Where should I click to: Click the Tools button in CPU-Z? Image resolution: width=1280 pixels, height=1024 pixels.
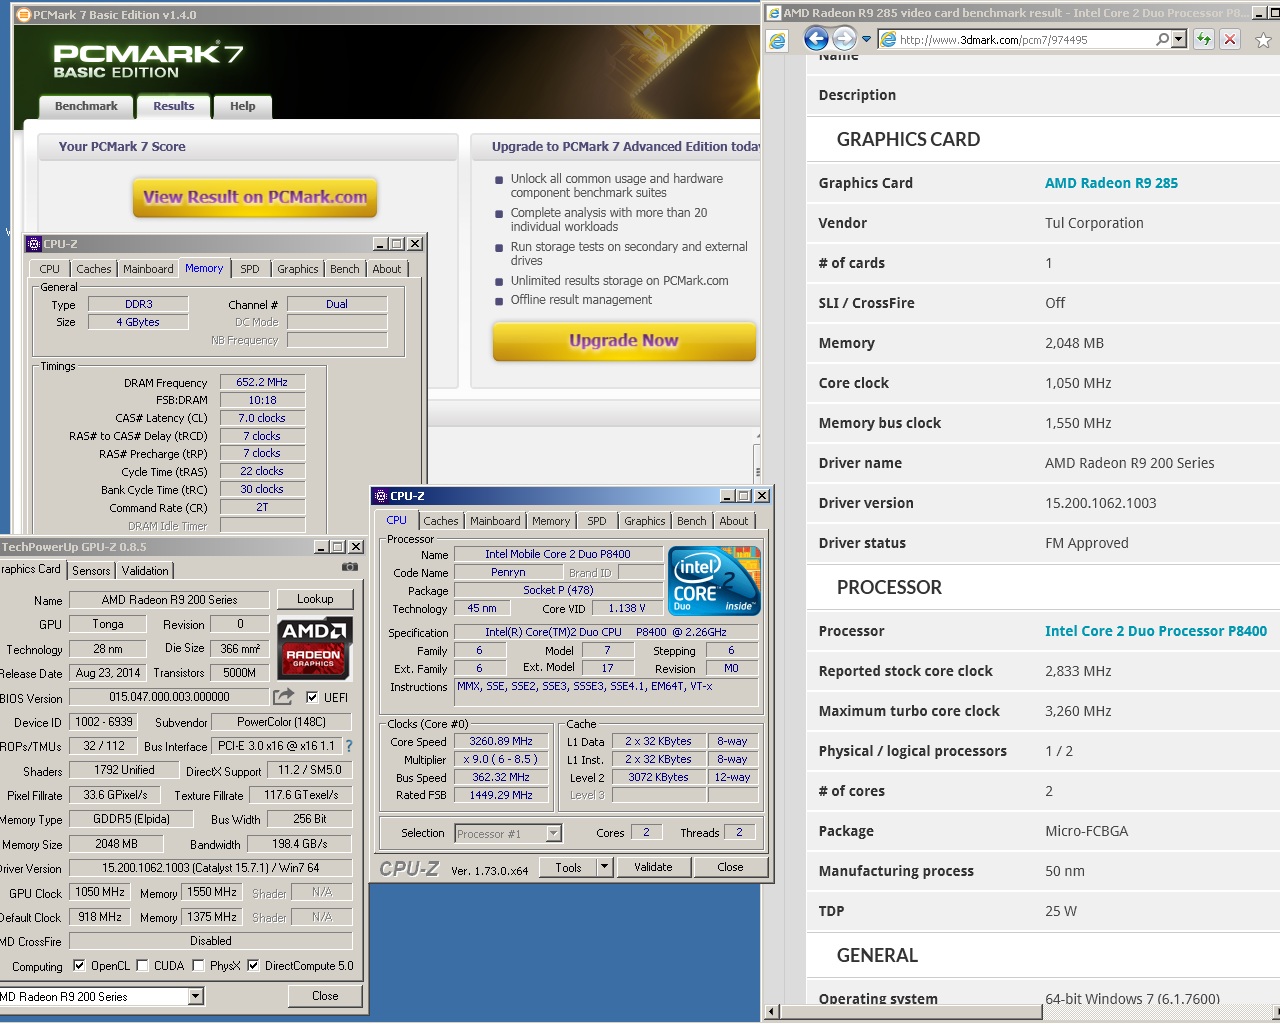[568, 867]
